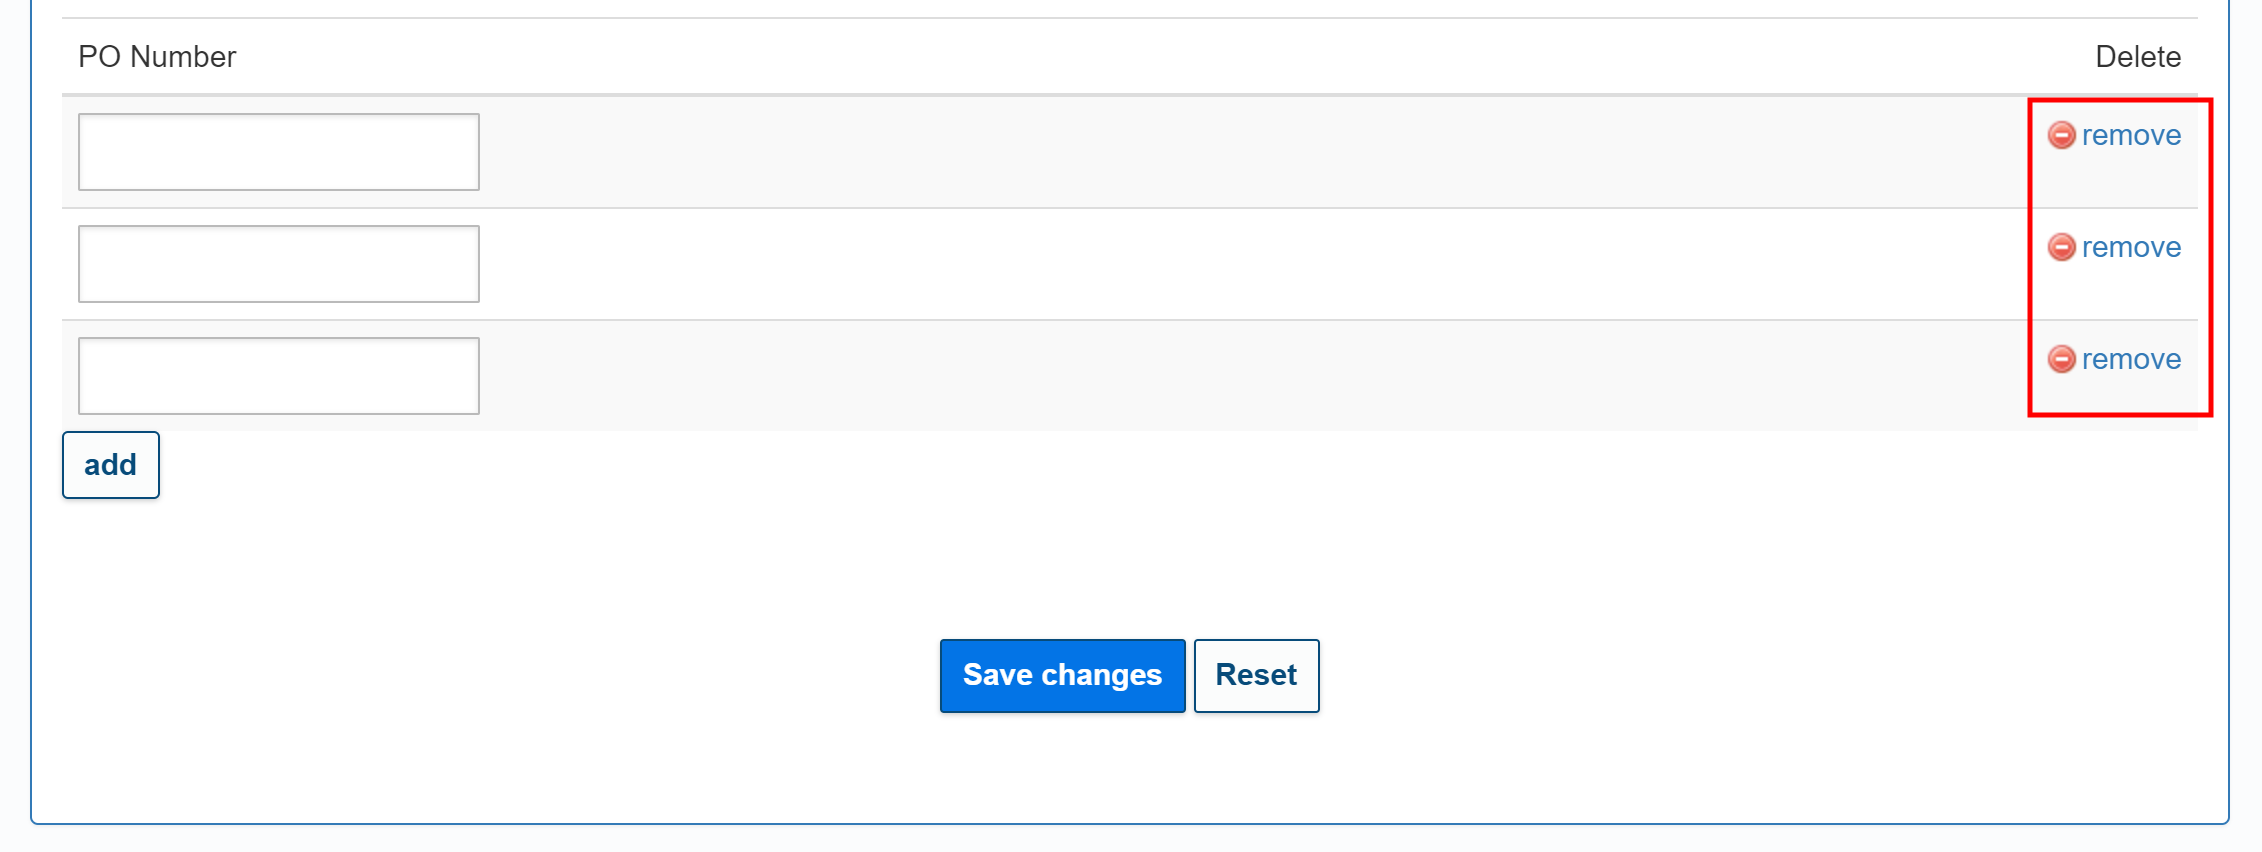Click the red minus icon in the third row
2262x852 pixels.
pos(2061,359)
